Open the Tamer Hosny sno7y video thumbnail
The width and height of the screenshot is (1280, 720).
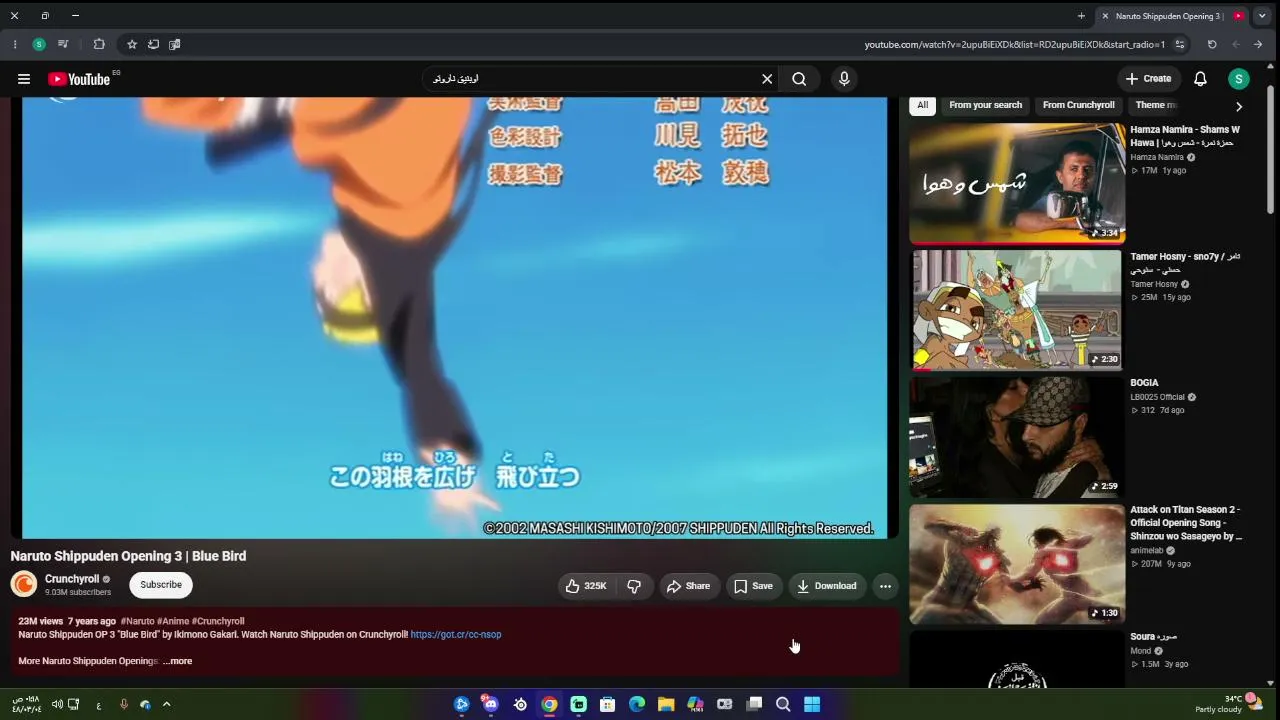pos(1017,310)
